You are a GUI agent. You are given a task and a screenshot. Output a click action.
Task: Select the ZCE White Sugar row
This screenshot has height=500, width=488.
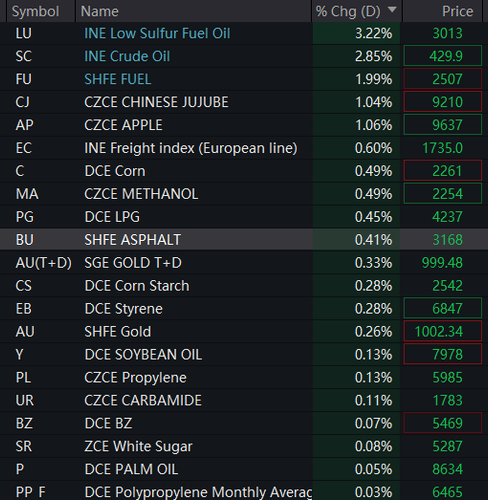click(x=244, y=446)
